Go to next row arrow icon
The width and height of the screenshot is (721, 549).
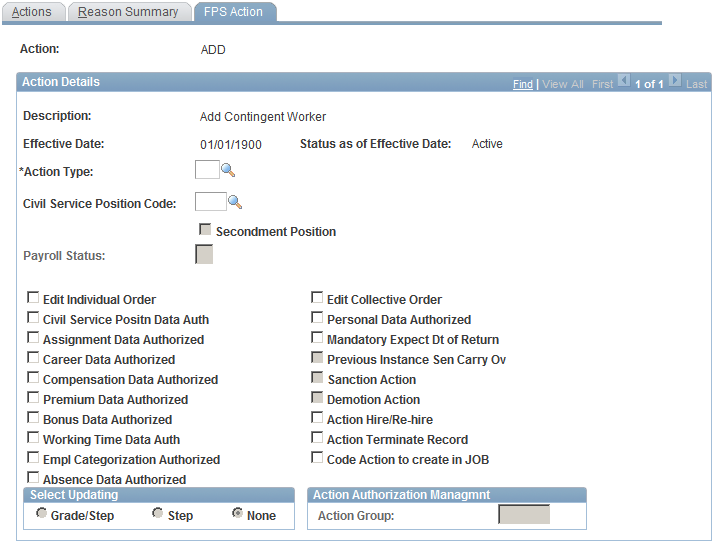coord(675,80)
